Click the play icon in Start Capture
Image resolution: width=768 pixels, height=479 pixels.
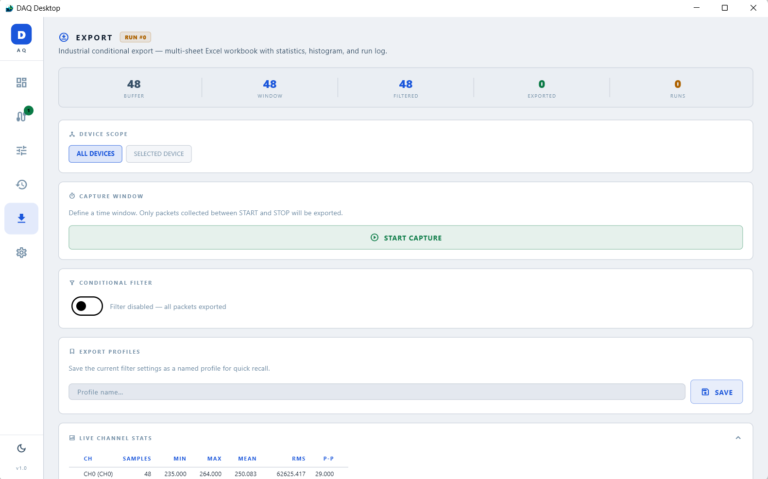click(374, 238)
